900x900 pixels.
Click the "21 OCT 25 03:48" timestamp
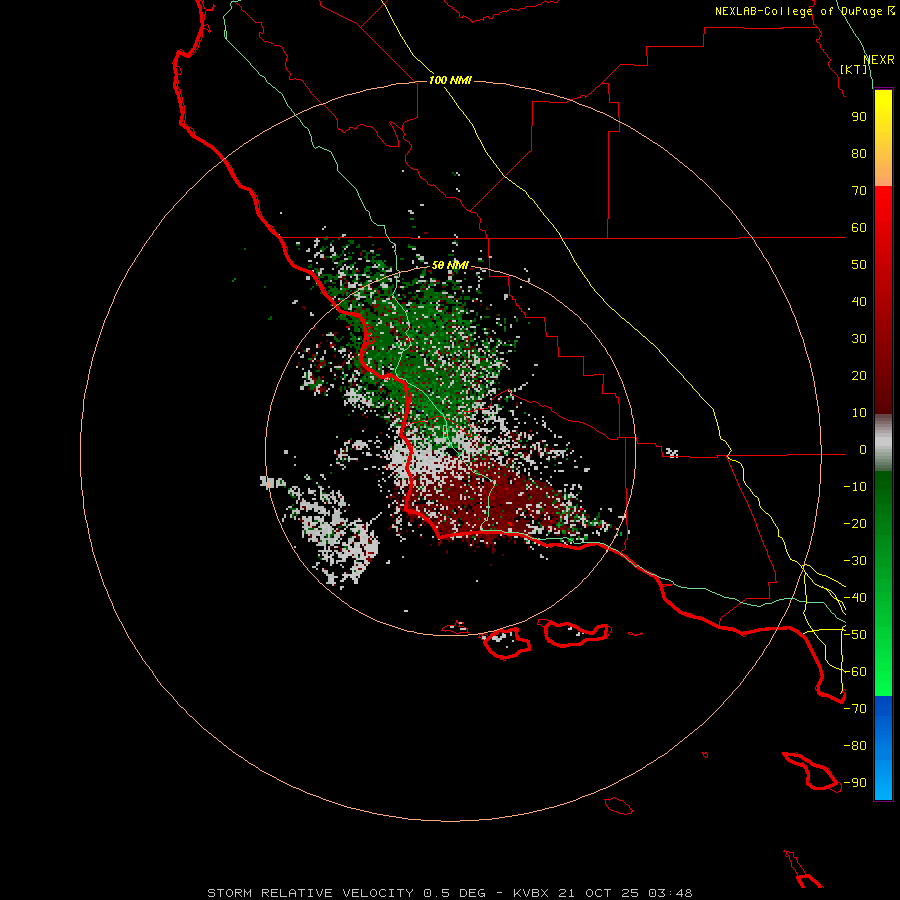coord(625,893)
